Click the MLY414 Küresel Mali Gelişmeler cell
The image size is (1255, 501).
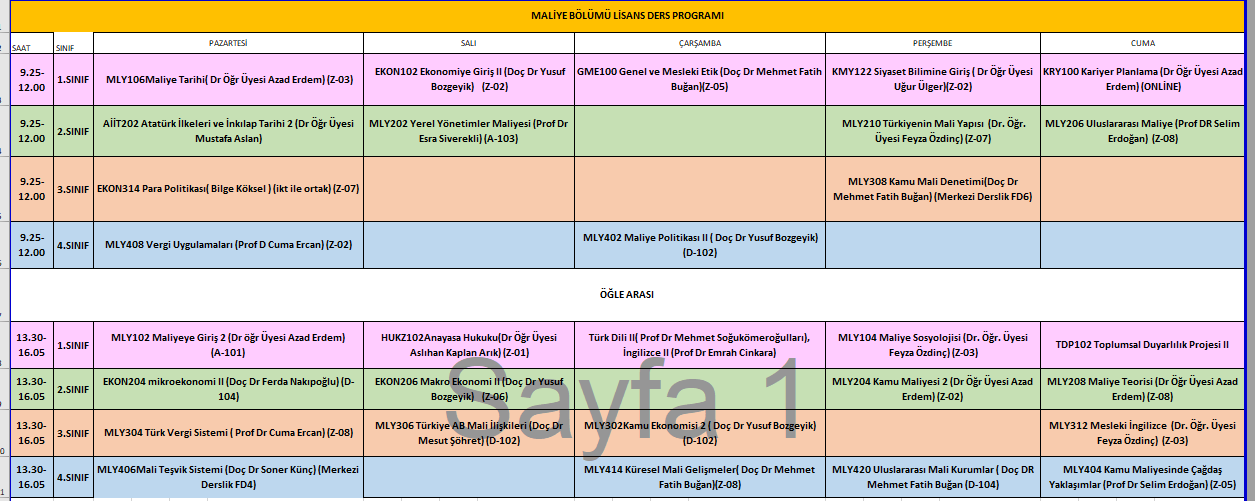[x=699, y=476]
